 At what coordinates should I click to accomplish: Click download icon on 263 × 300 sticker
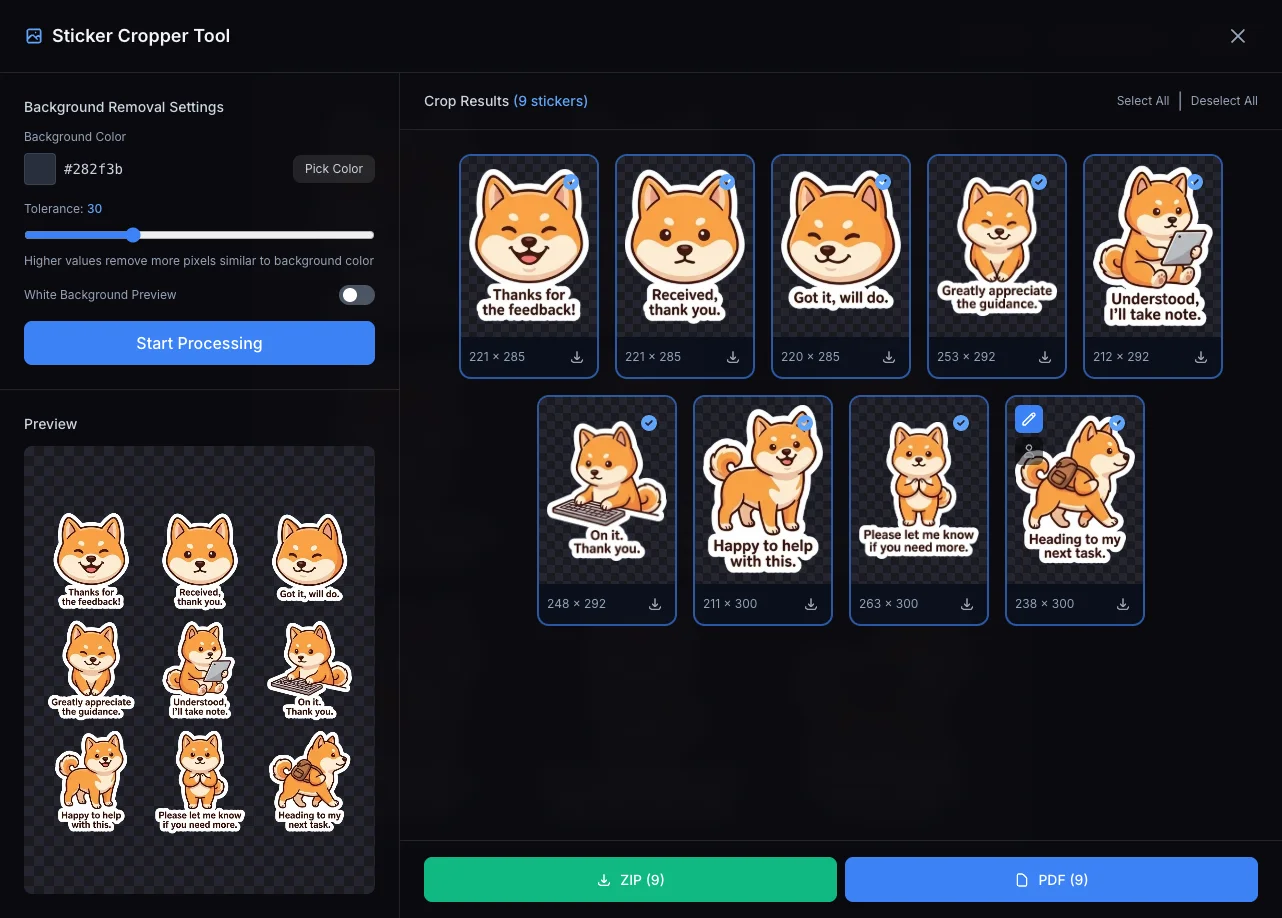967,604
